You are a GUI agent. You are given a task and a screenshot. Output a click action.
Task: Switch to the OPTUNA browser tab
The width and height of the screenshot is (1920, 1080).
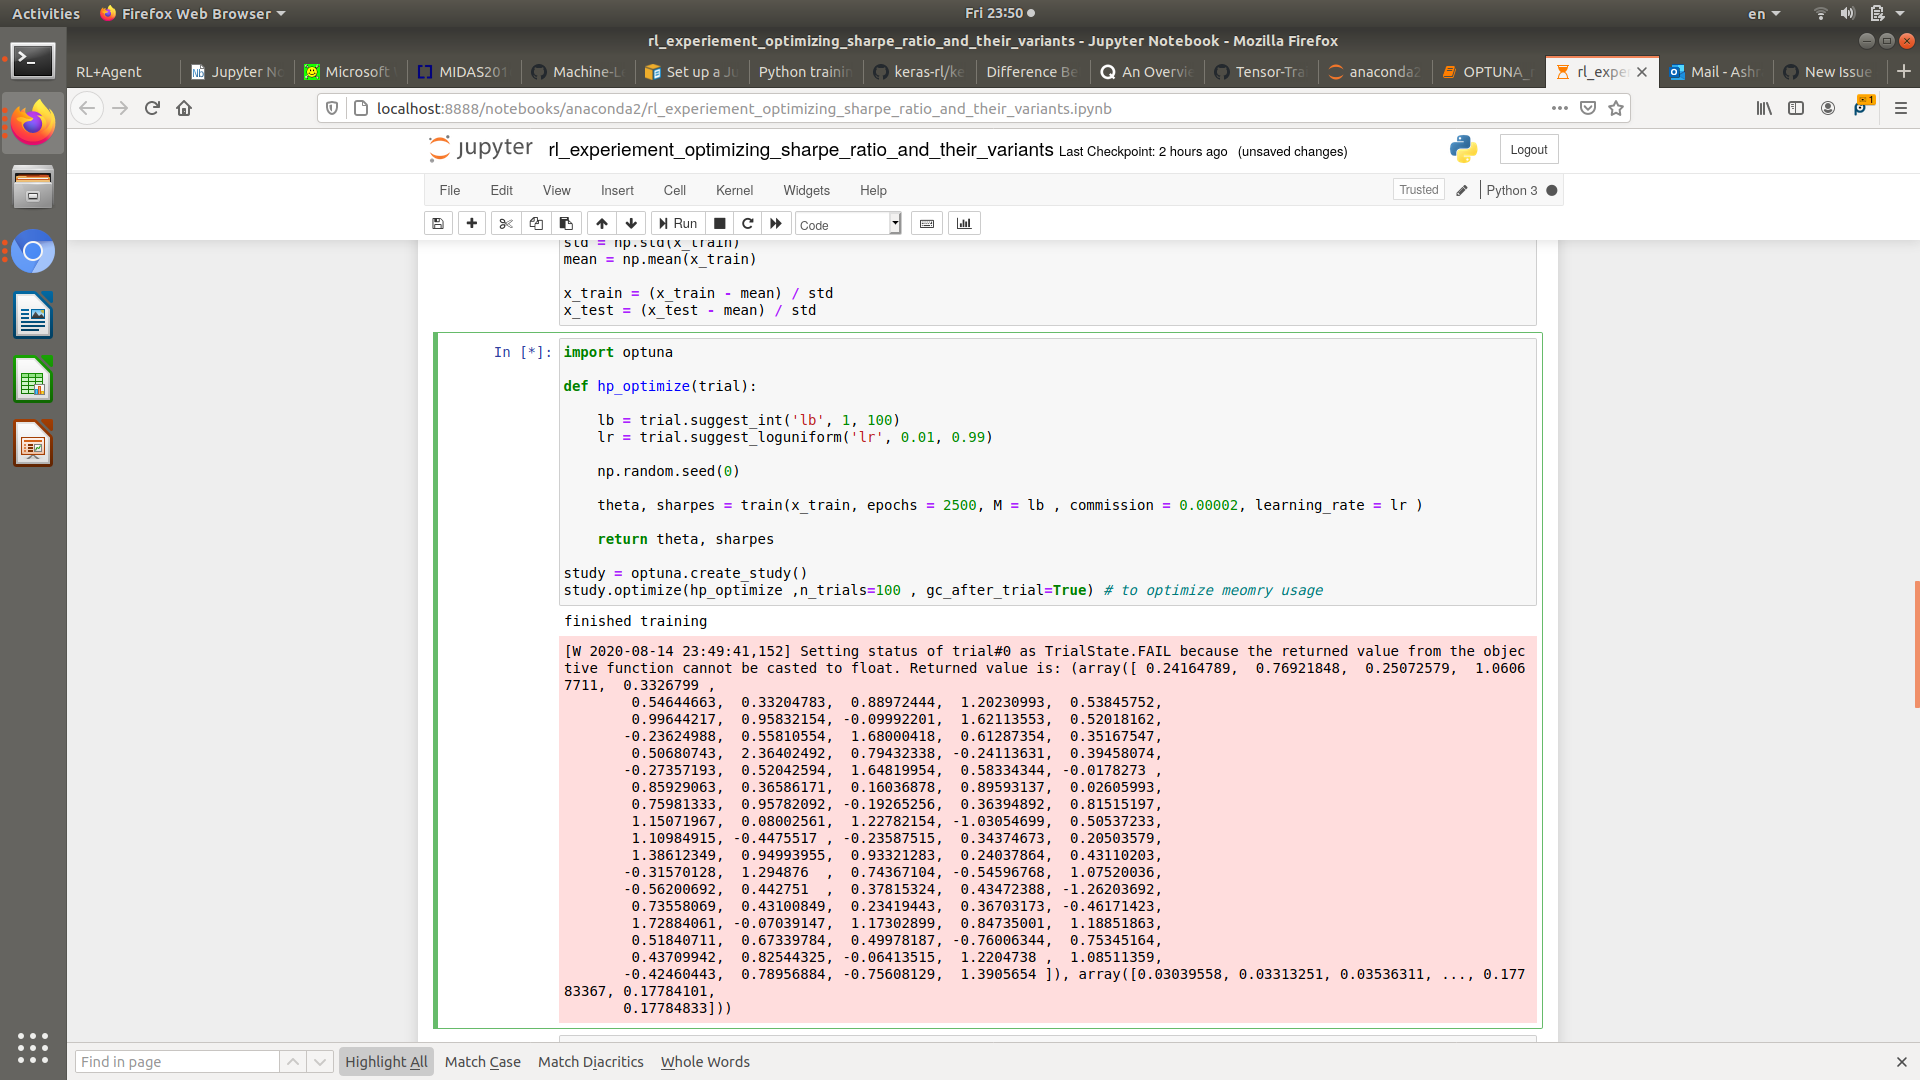coord(1490,71)
